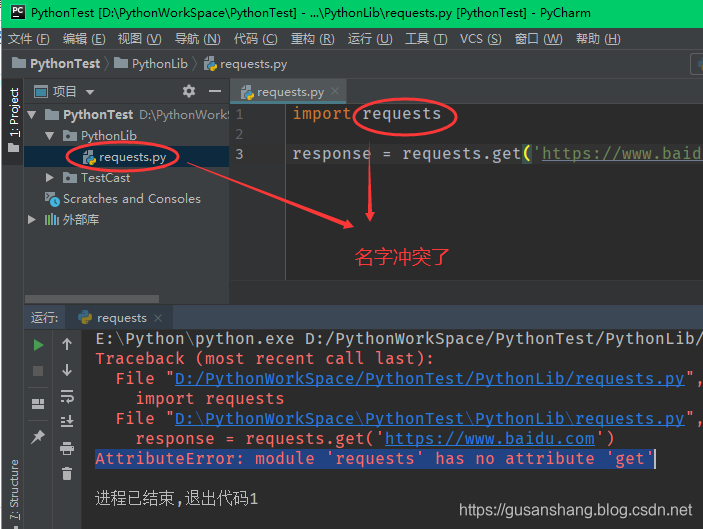Viewport: 703px width, 529px height.
Task: Expand the TestCast folder arrow
Action: [50, 178]
